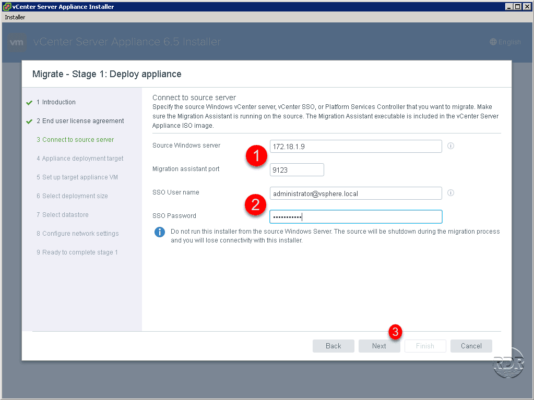This screenshot has height=400, width=534.
Task: Click the blue information notice icon
Action: [159, 232]
